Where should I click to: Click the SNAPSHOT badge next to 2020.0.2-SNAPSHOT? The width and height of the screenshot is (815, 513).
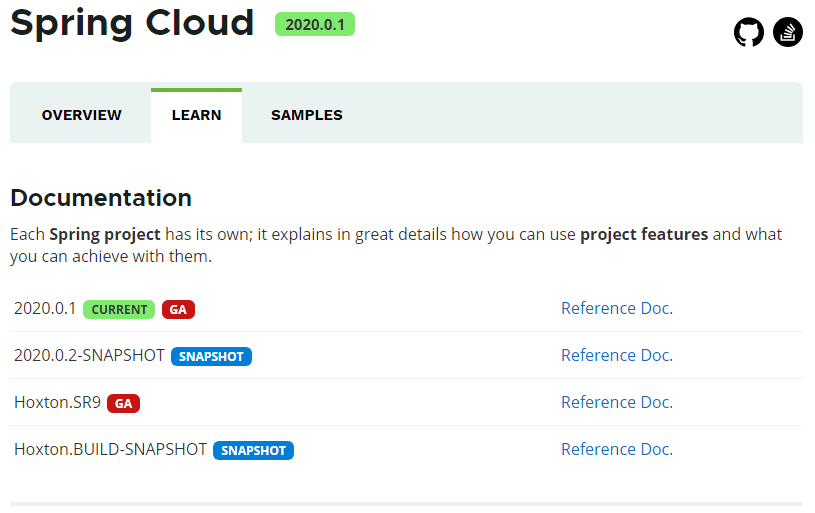tap(212, 357)
